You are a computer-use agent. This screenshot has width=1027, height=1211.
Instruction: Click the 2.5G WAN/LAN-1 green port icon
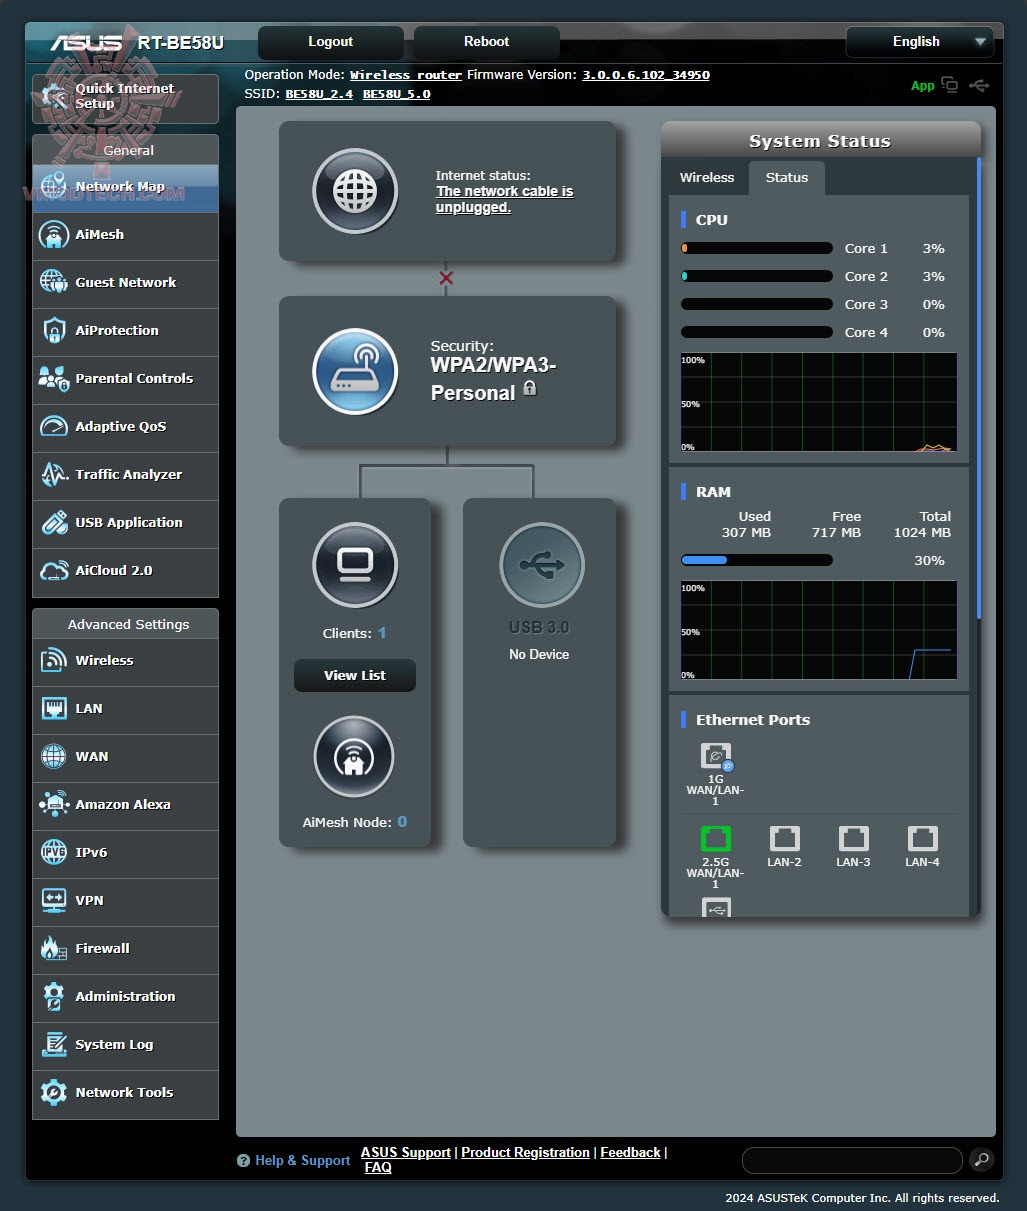pos(716,839)
